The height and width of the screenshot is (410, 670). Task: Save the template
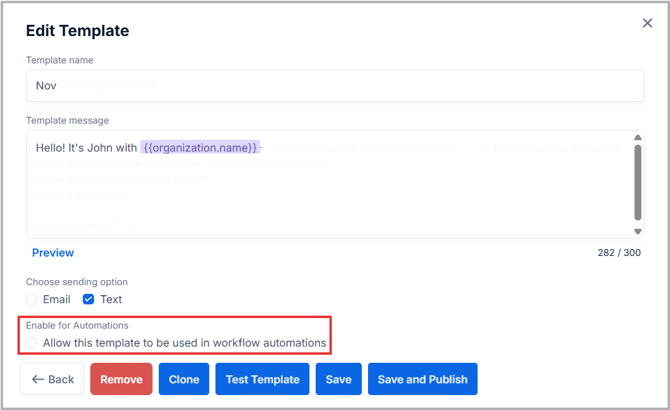point(338,379)
